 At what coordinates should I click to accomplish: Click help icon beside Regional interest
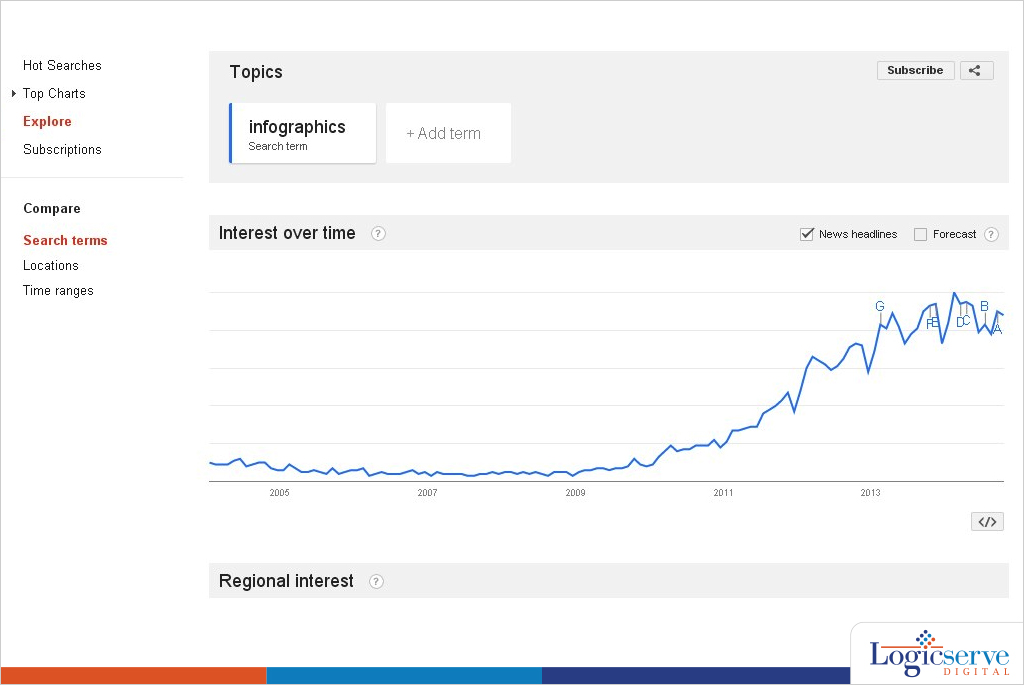(376, 582)
